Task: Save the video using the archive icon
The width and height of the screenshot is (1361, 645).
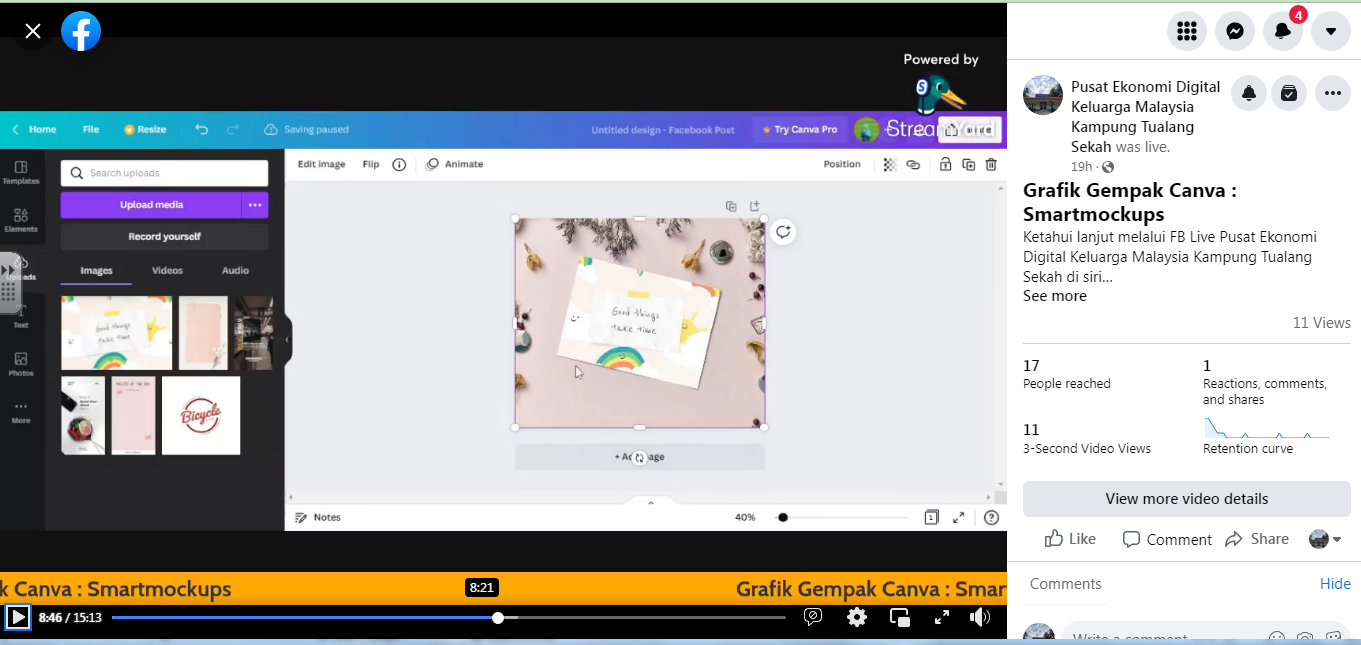Action: click(1289, 93)
